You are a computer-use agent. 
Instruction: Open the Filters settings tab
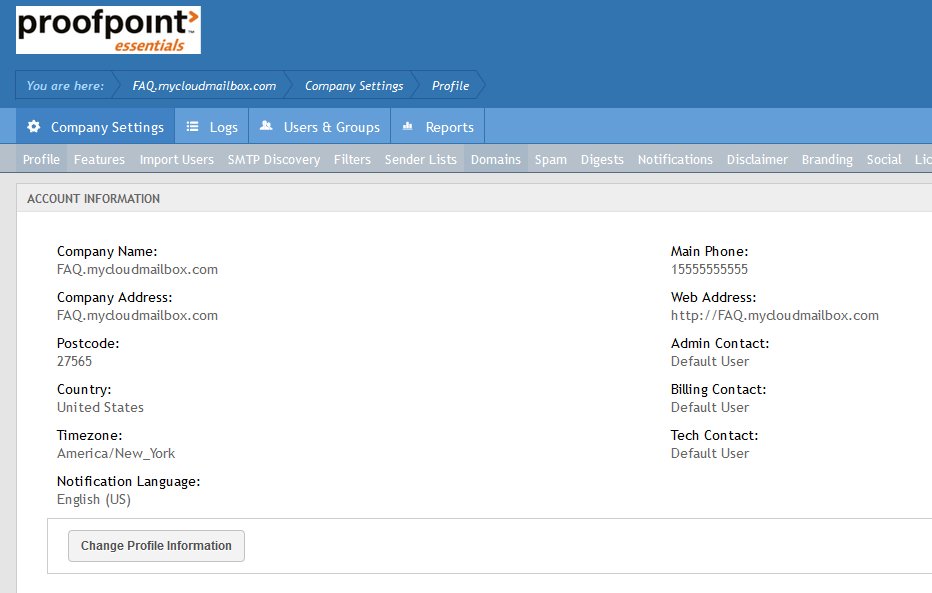tap(352, 158)
